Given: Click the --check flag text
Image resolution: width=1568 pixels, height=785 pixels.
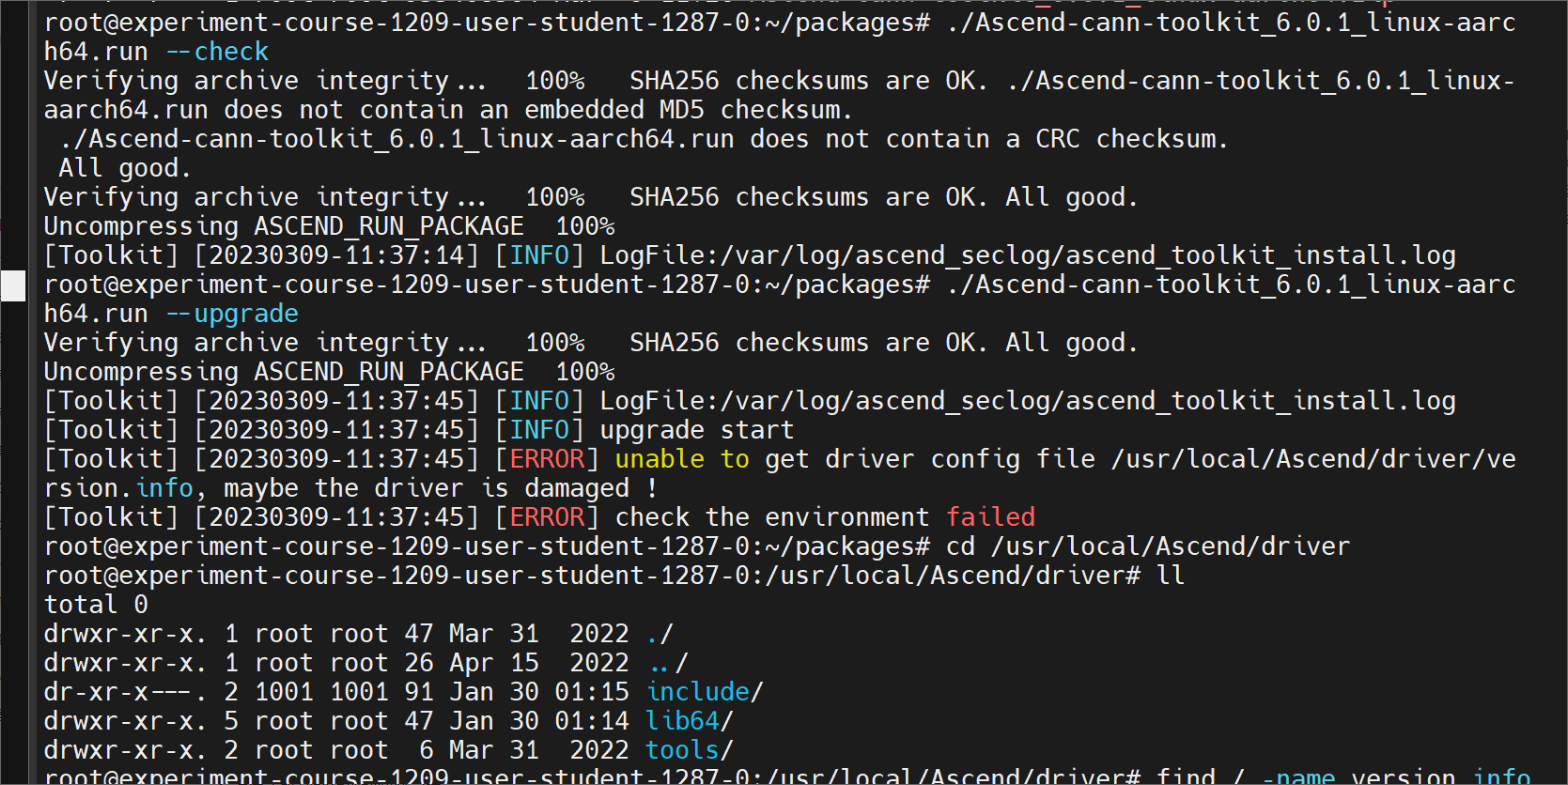Looking at the screenshot, I should click(217, 52).
